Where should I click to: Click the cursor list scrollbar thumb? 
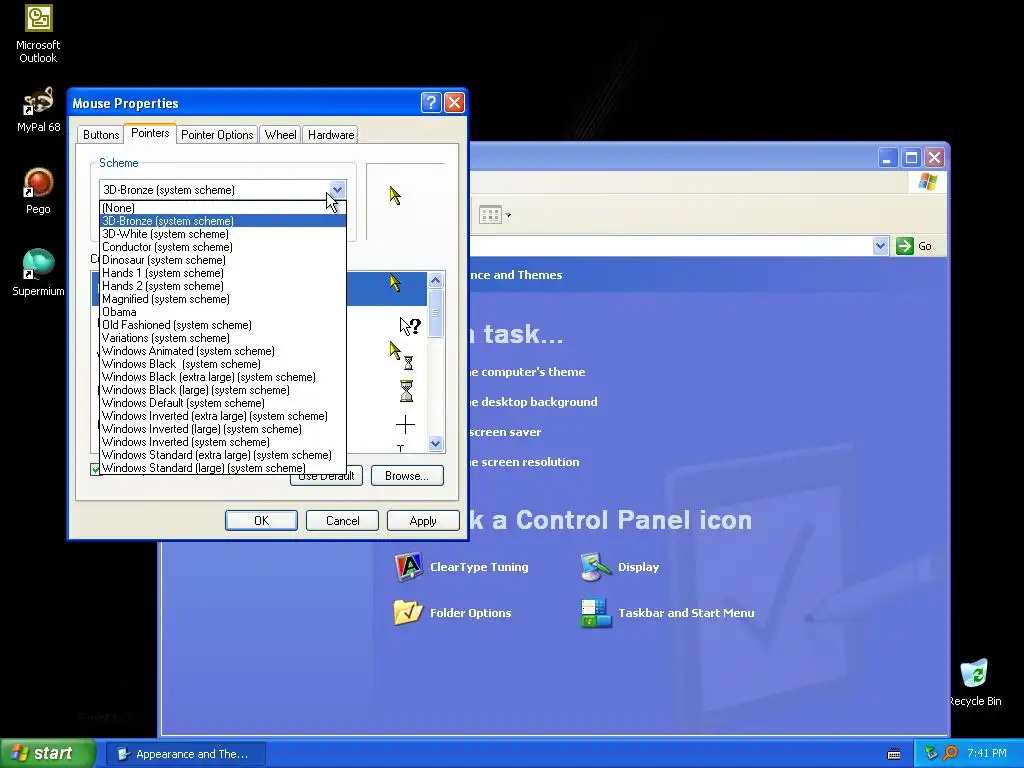[x=436, y=313]
